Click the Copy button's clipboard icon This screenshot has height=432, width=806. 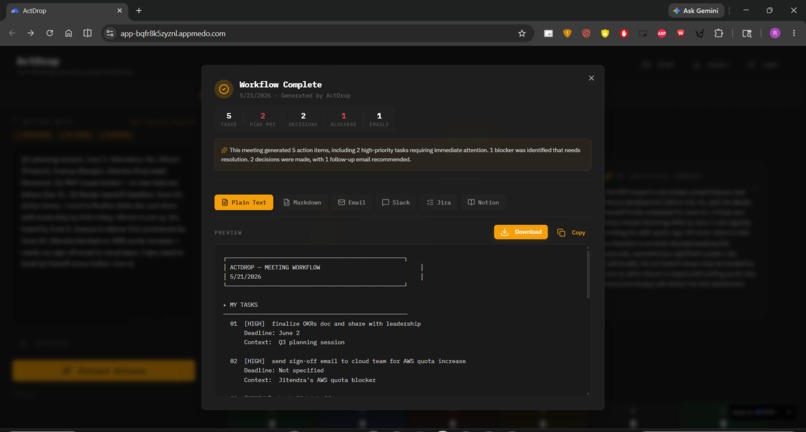pyautogui.click(x=561, y=232)
